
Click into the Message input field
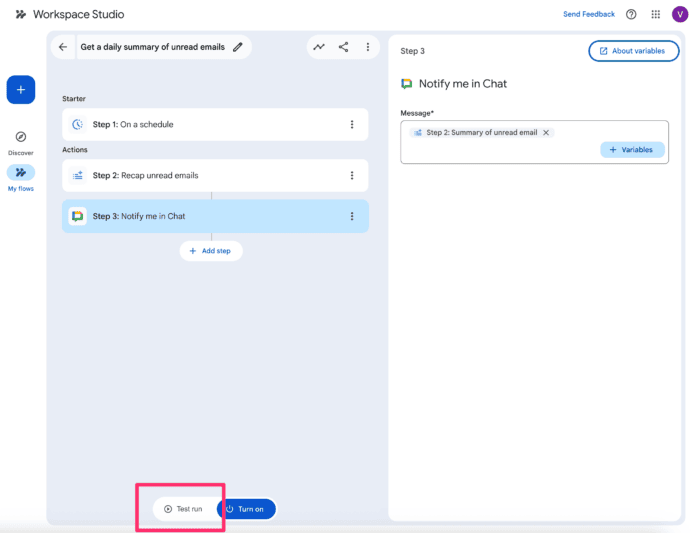tap(500, 150)
